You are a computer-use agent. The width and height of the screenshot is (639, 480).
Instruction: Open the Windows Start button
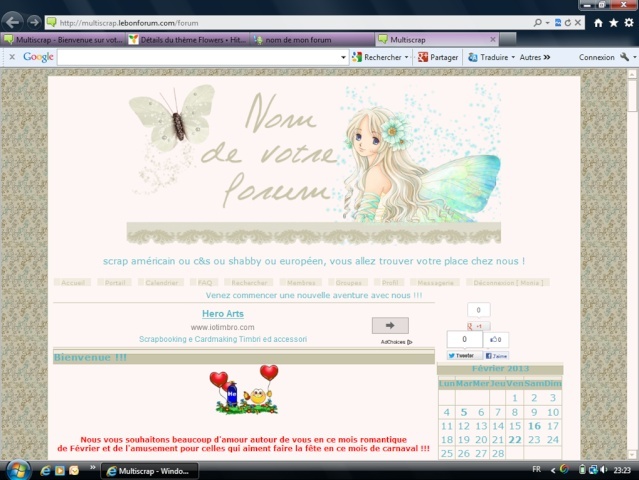[16, 471]
